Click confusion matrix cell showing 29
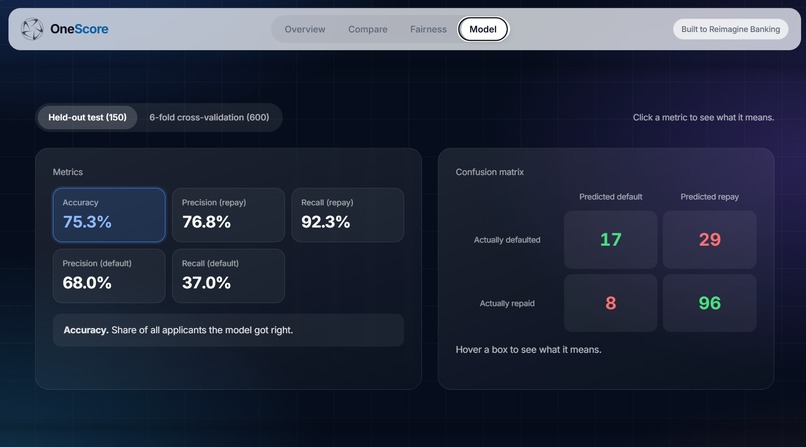Viewport: 806px width, 447px height. pos(709,239)
